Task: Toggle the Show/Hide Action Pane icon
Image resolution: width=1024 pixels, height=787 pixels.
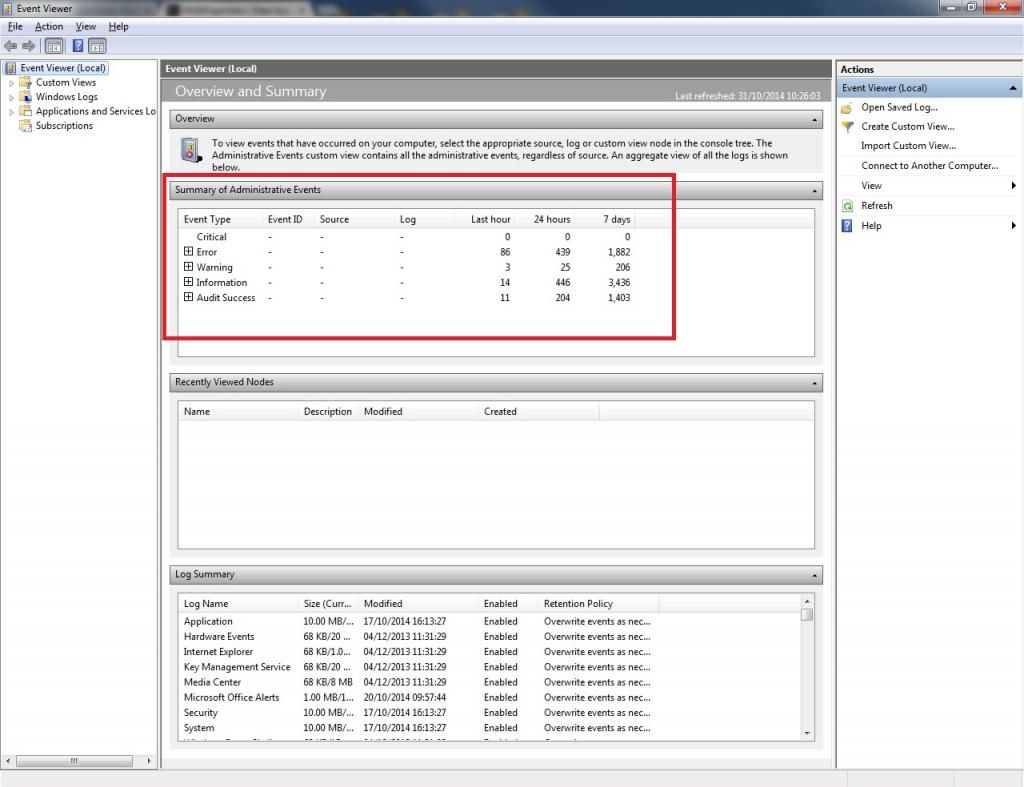Action: click(x=97, y=46)
